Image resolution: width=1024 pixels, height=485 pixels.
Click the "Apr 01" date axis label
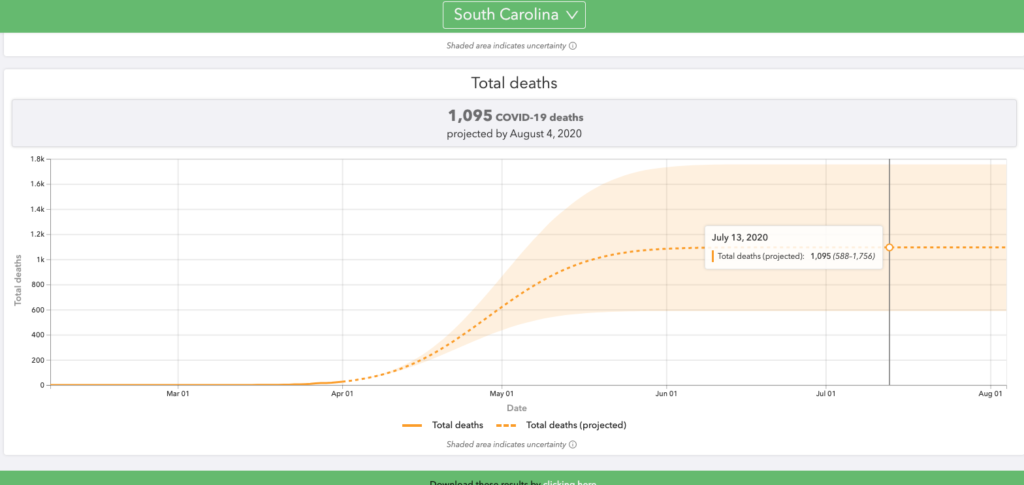343,395
